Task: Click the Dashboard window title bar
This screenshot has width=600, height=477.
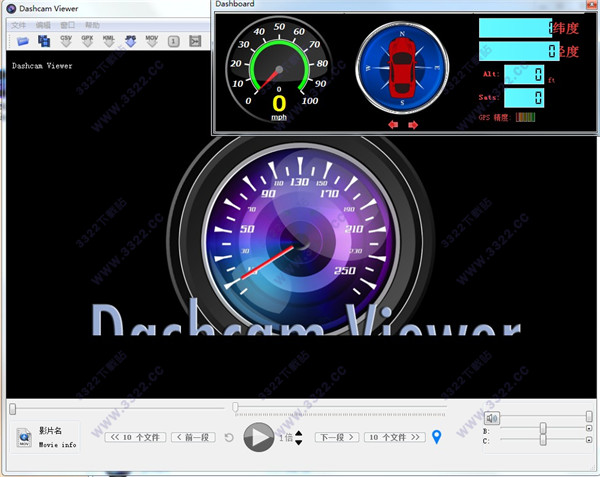Action: tap(400, 4)
